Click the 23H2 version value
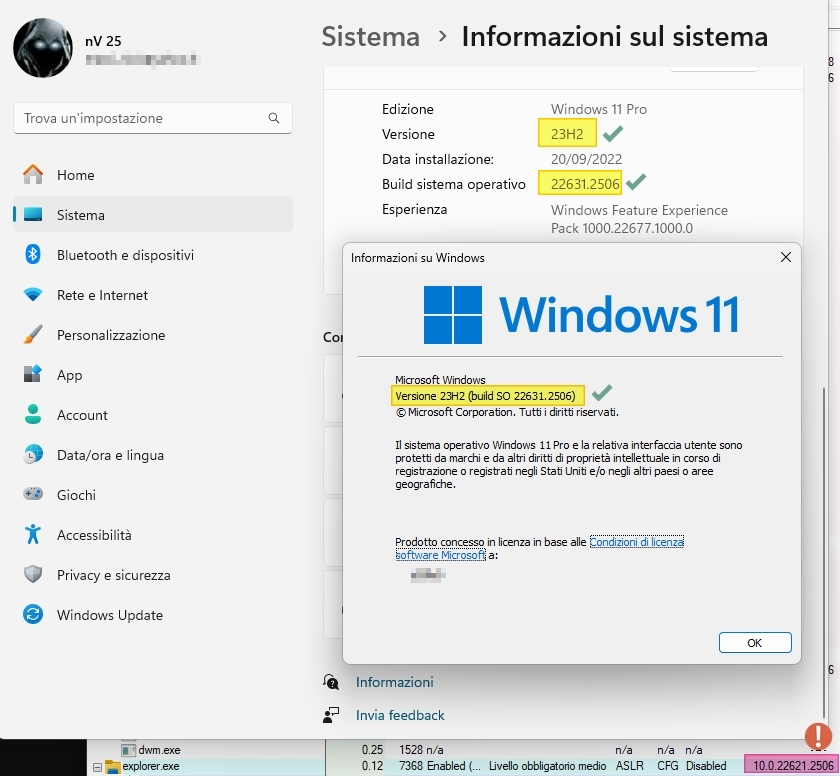Screen dimensions: 840x776 [567, 133]
